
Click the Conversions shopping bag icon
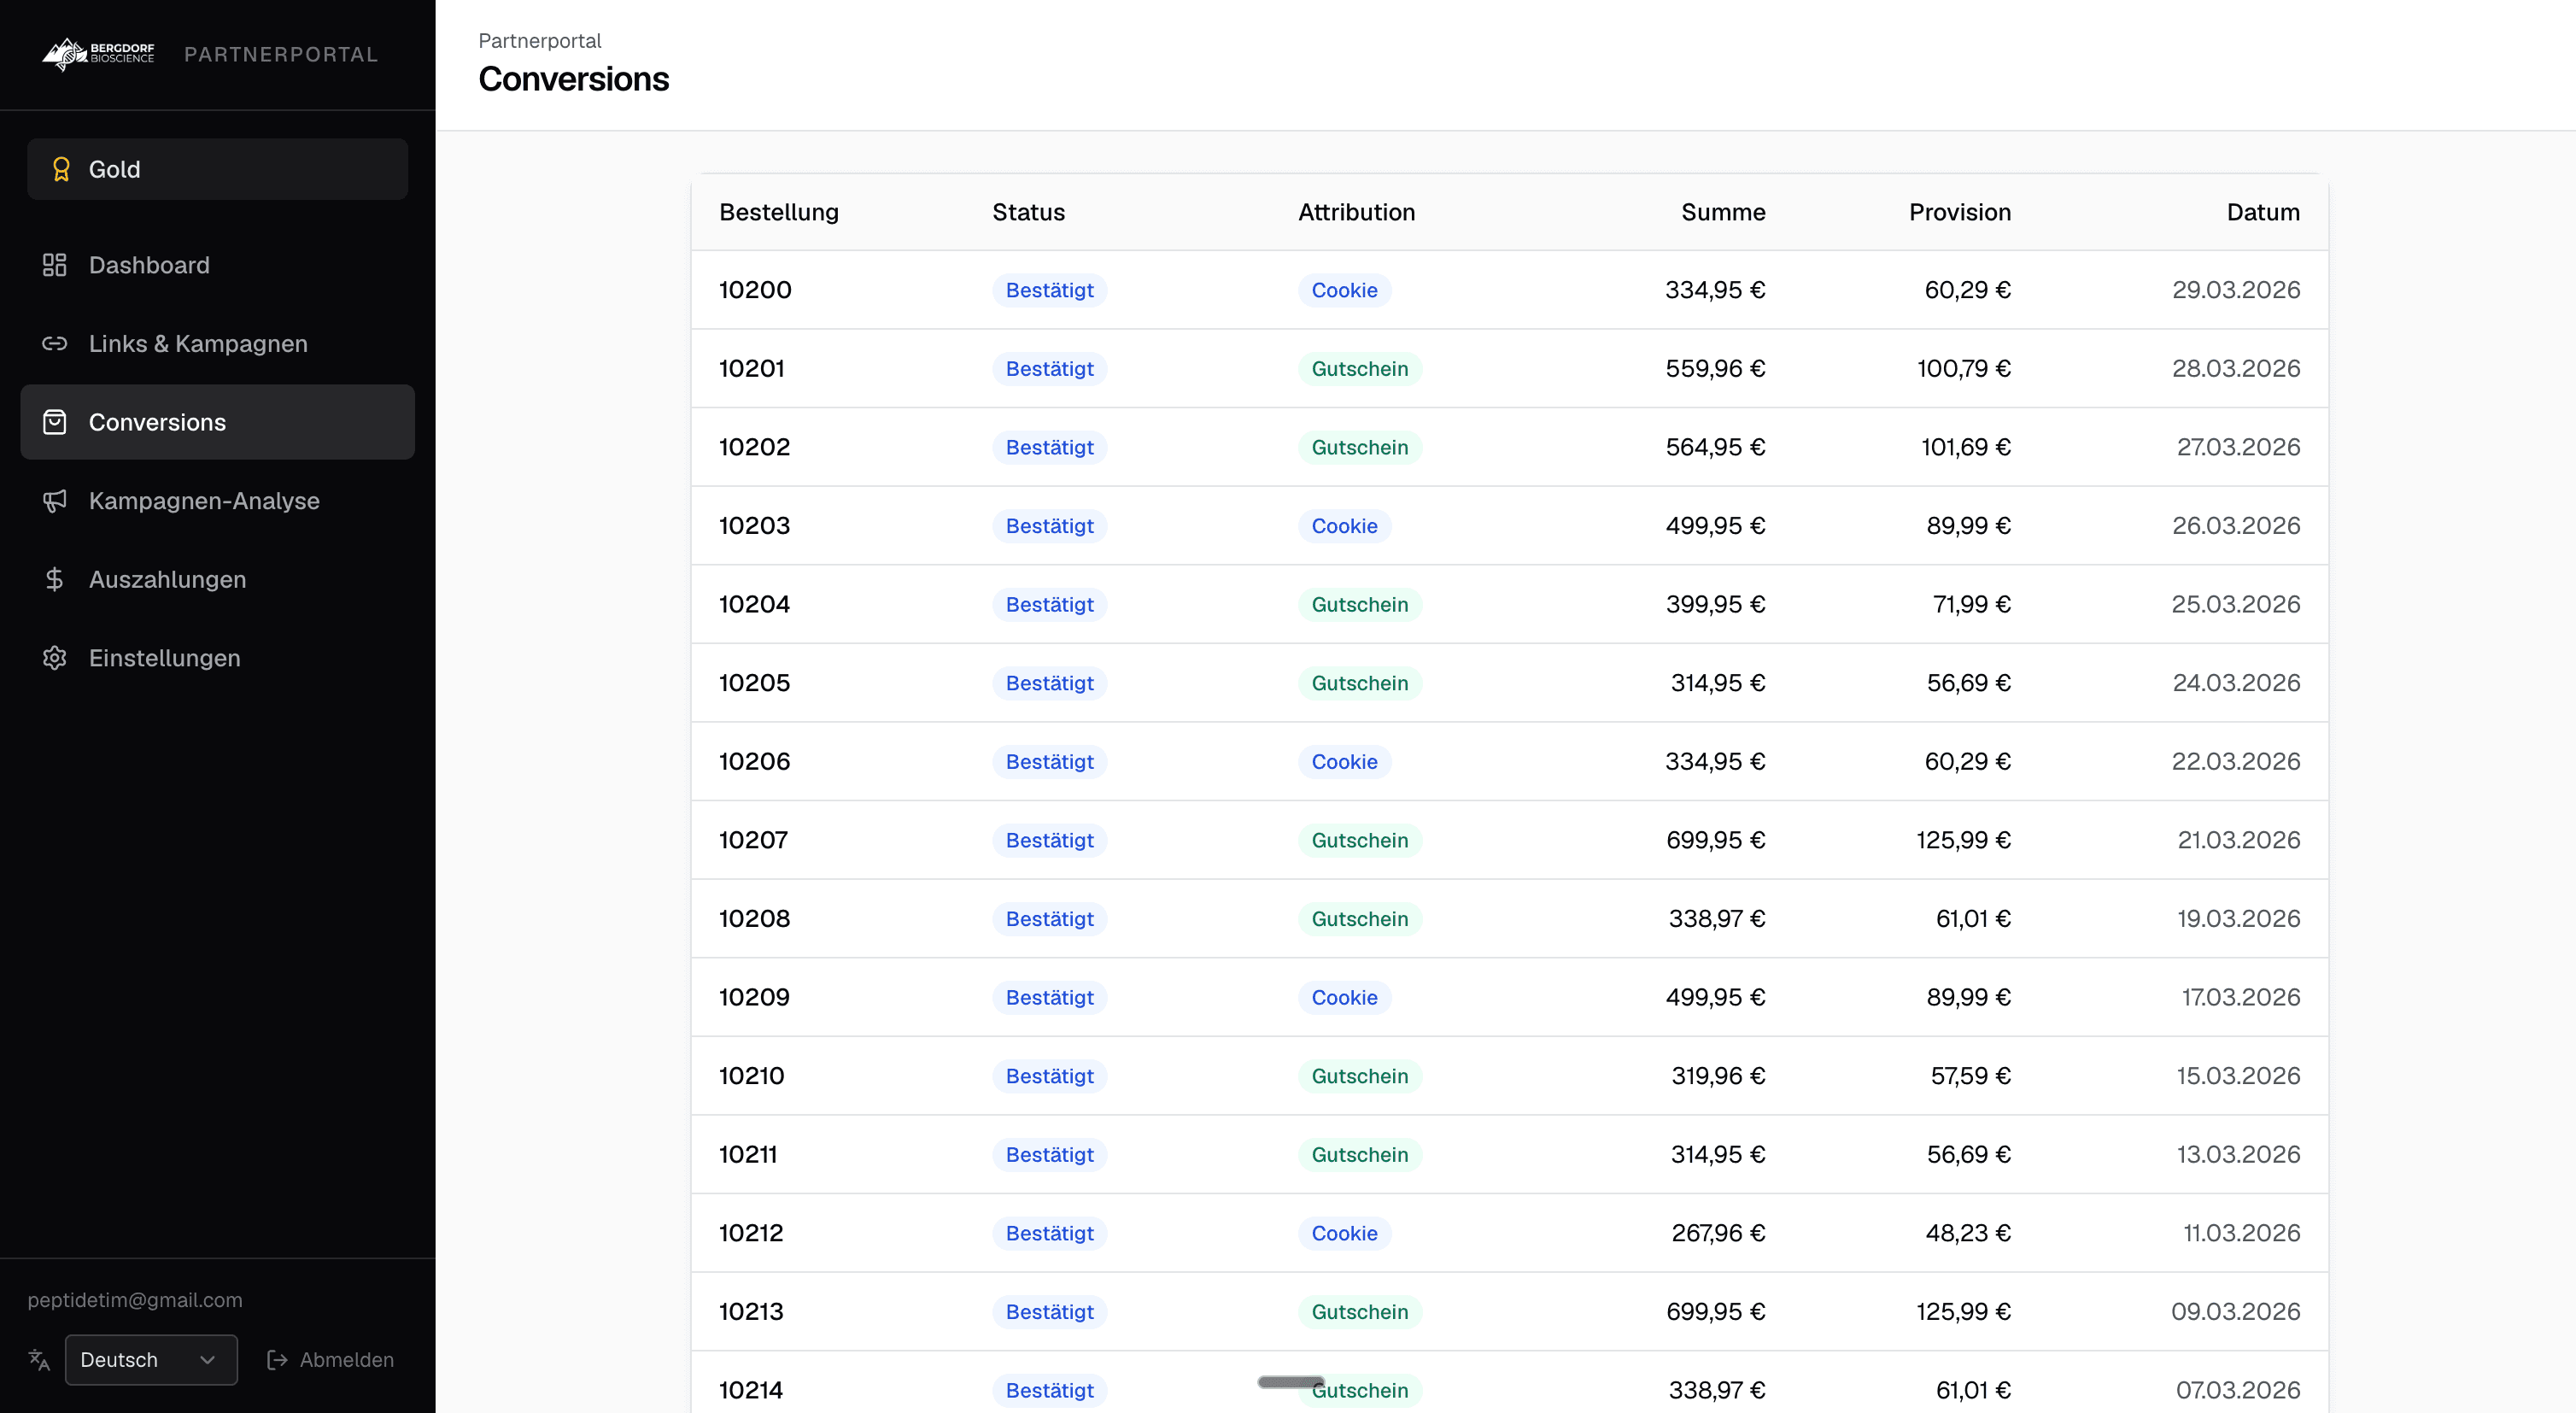click(54, 422)
